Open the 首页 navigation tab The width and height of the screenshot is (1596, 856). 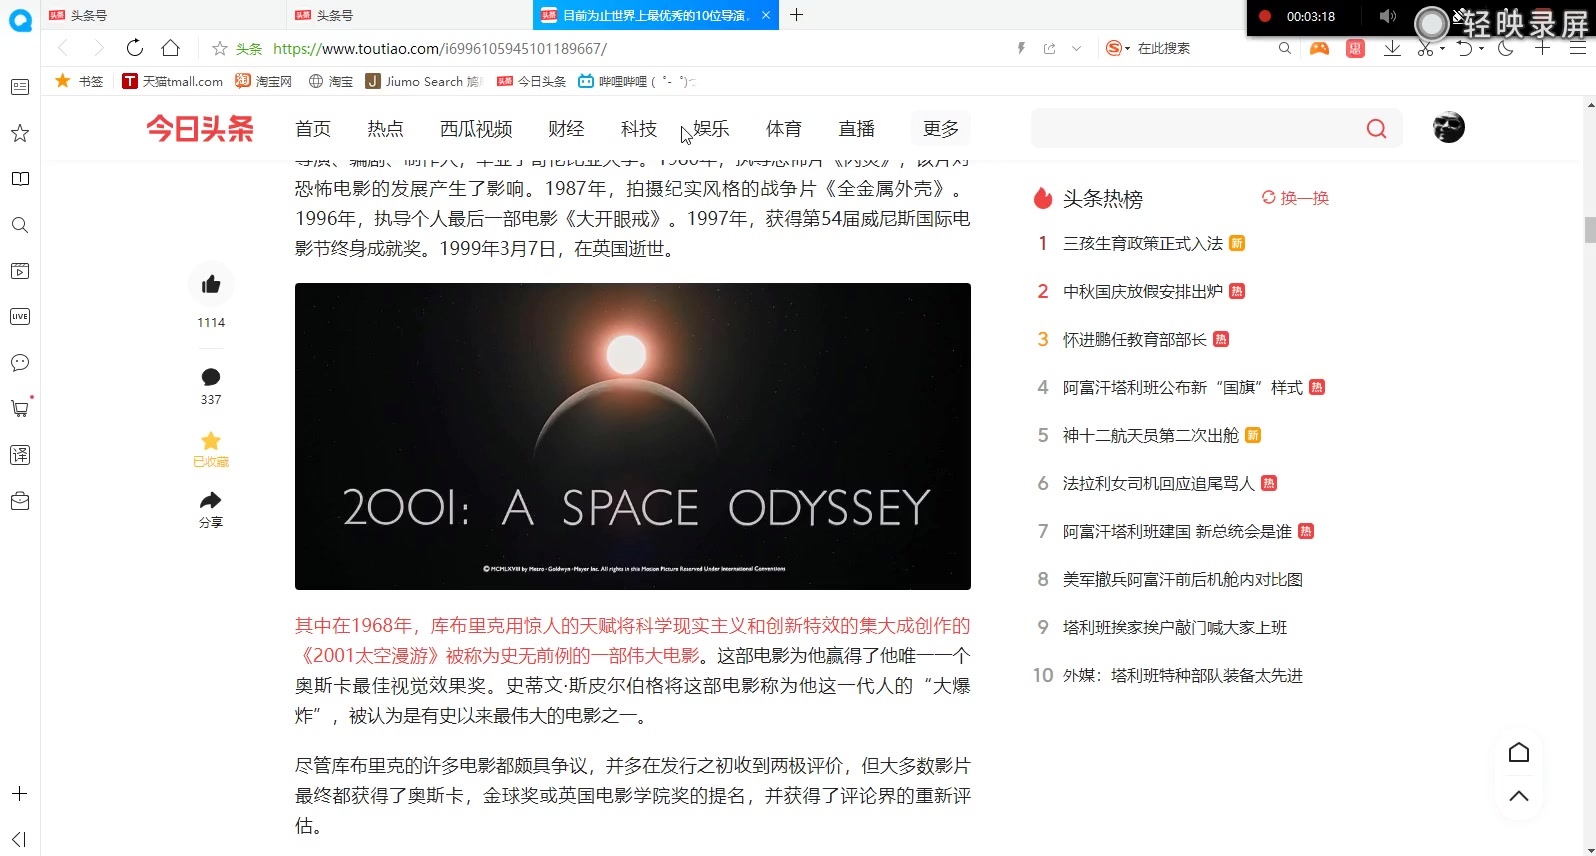click(313, 128)
